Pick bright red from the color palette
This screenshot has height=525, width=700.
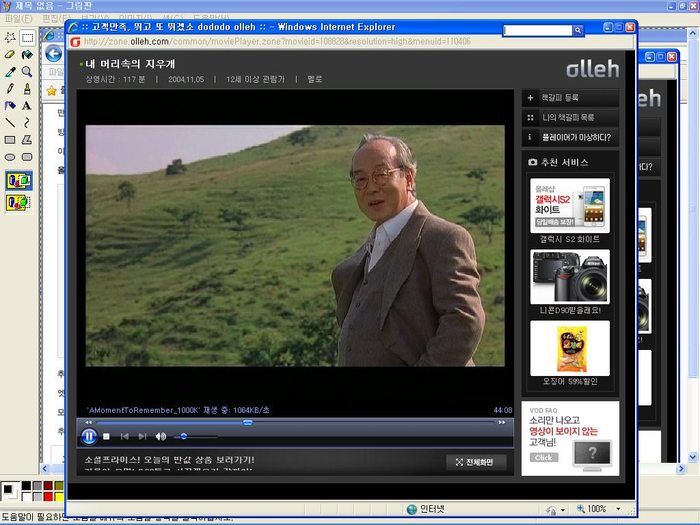pos(48,496)
